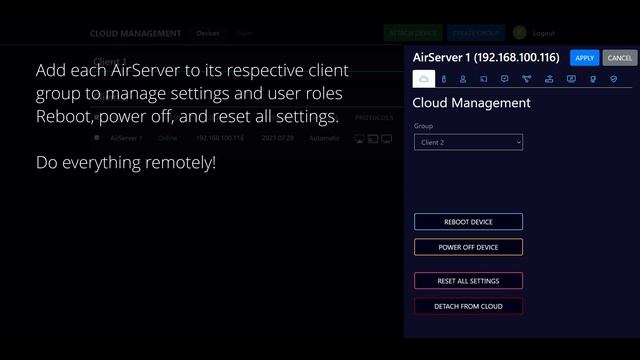Image resolution: width=640 pixels, height=360 pixels.
Task: Click the CANCEL button
Action: (620, 58)
